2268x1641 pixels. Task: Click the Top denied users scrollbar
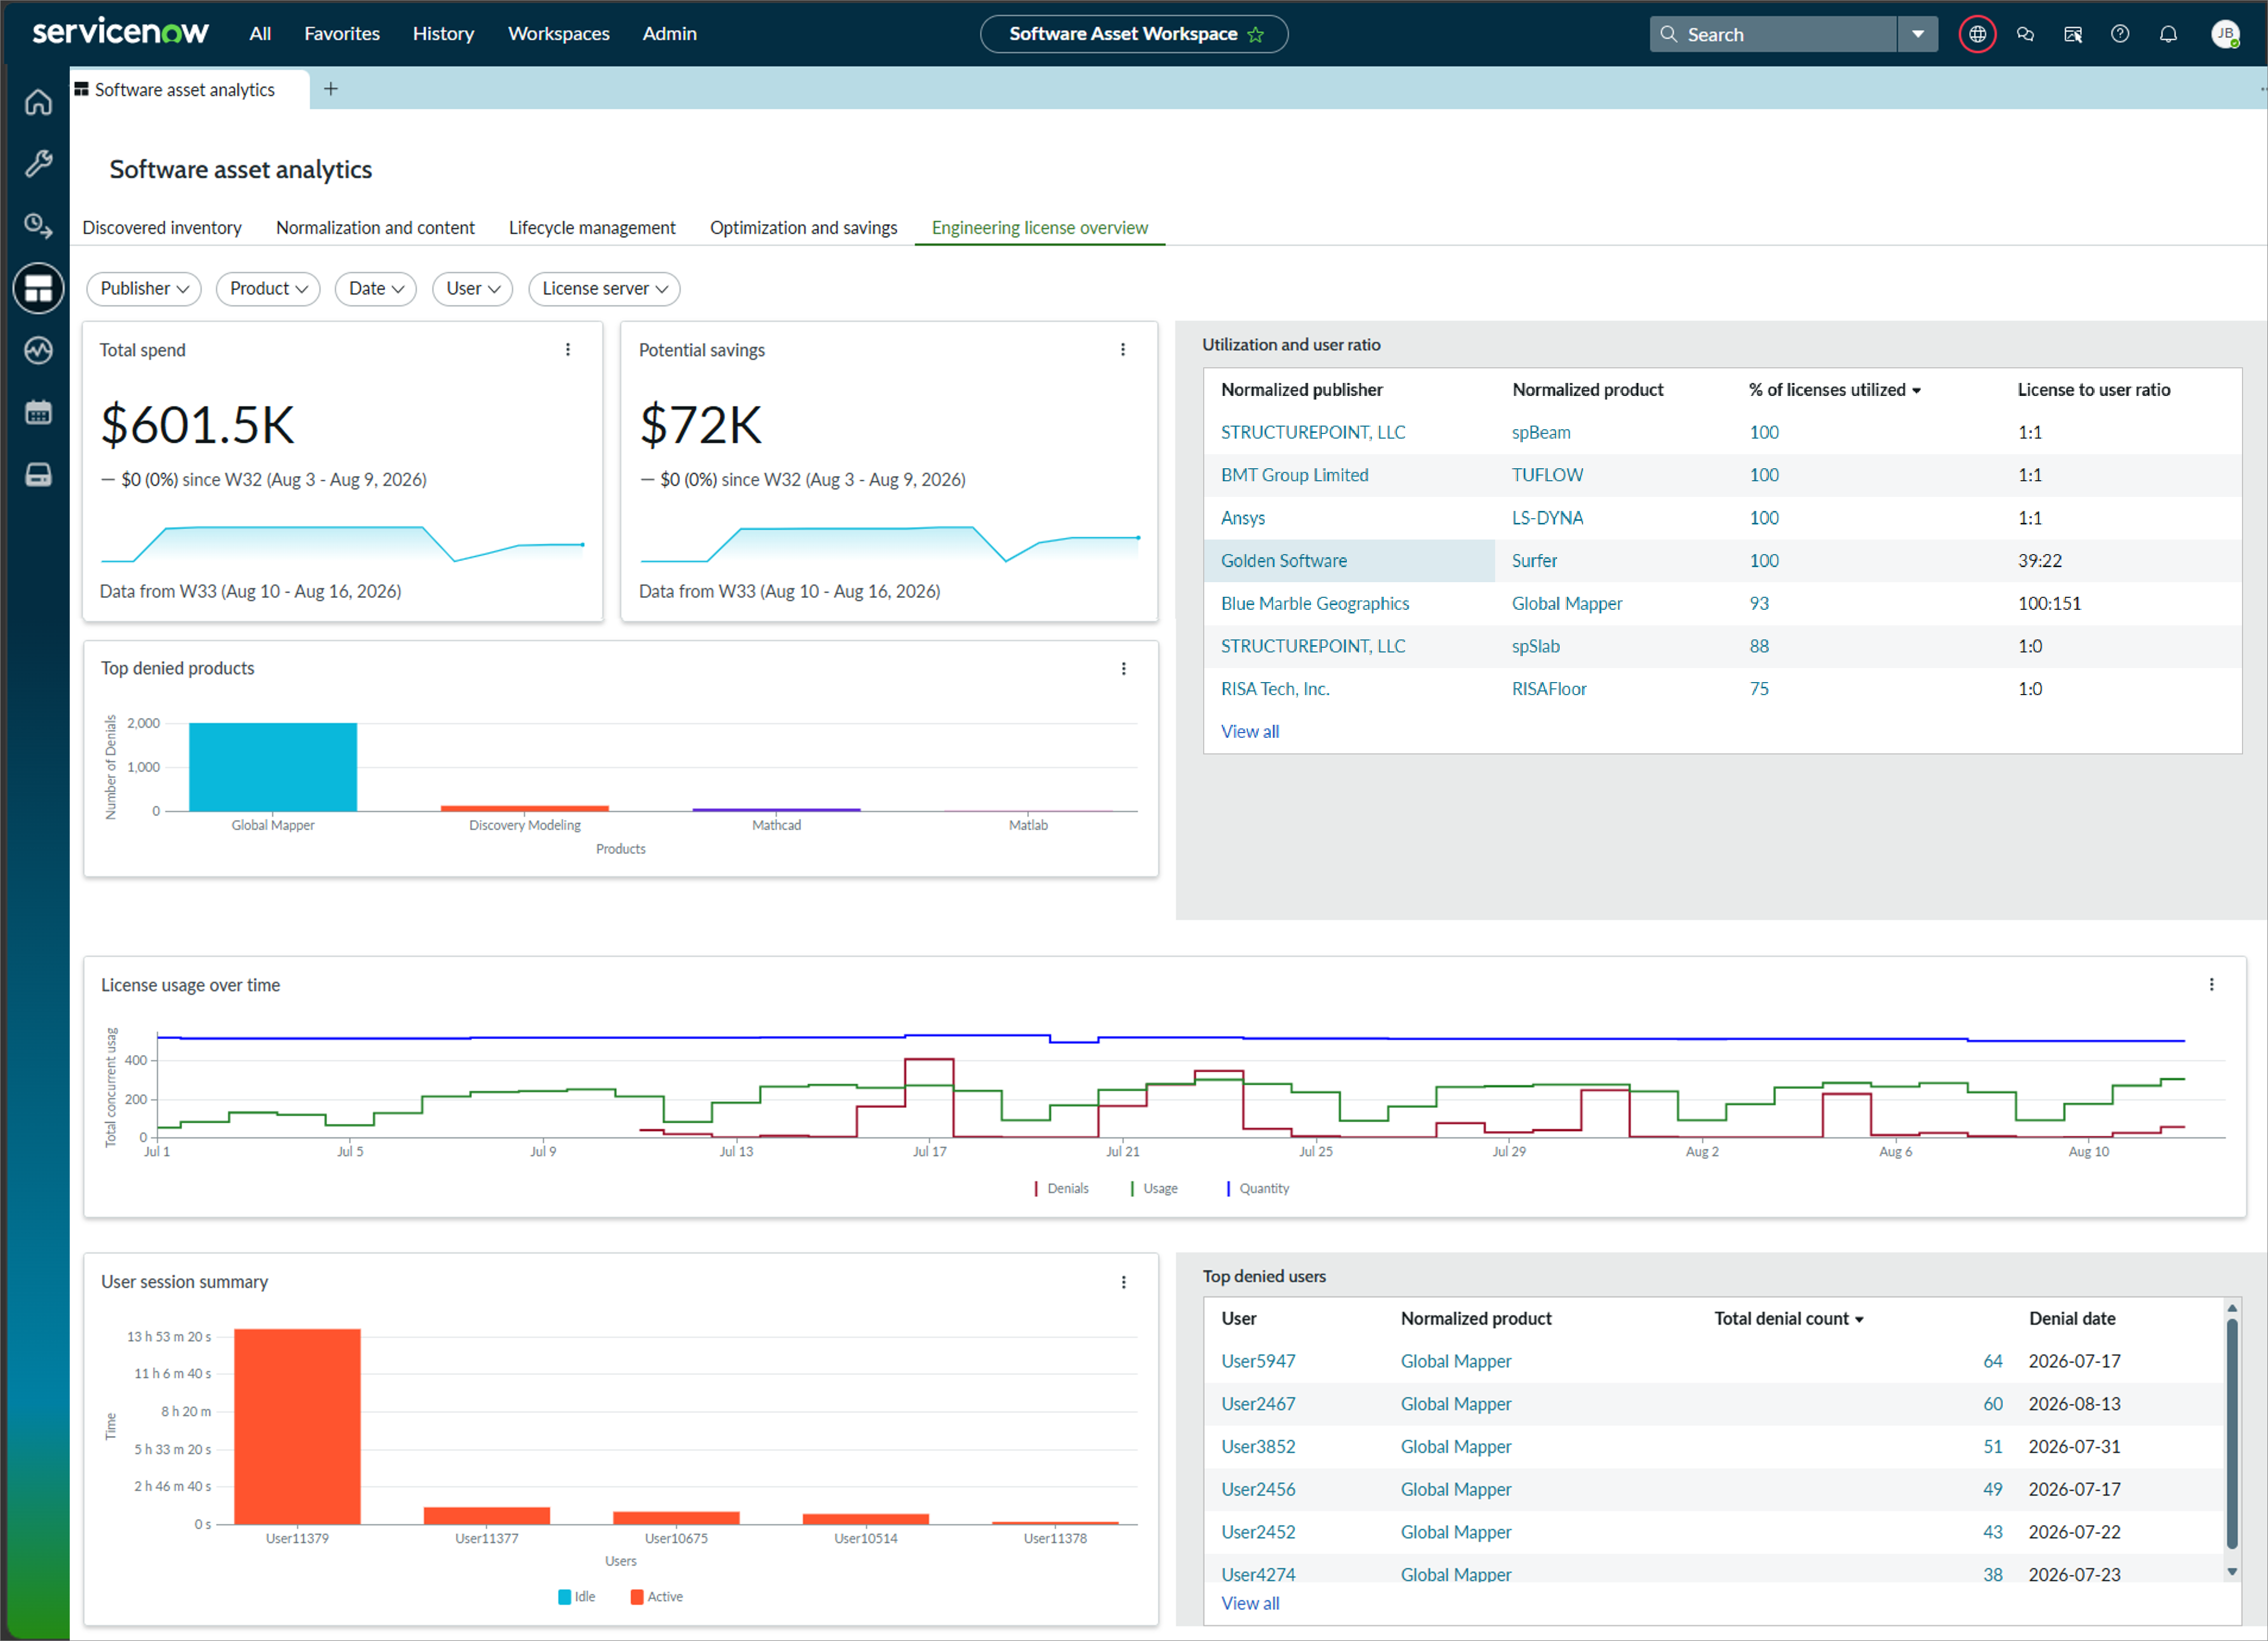click(2231, 1434)
